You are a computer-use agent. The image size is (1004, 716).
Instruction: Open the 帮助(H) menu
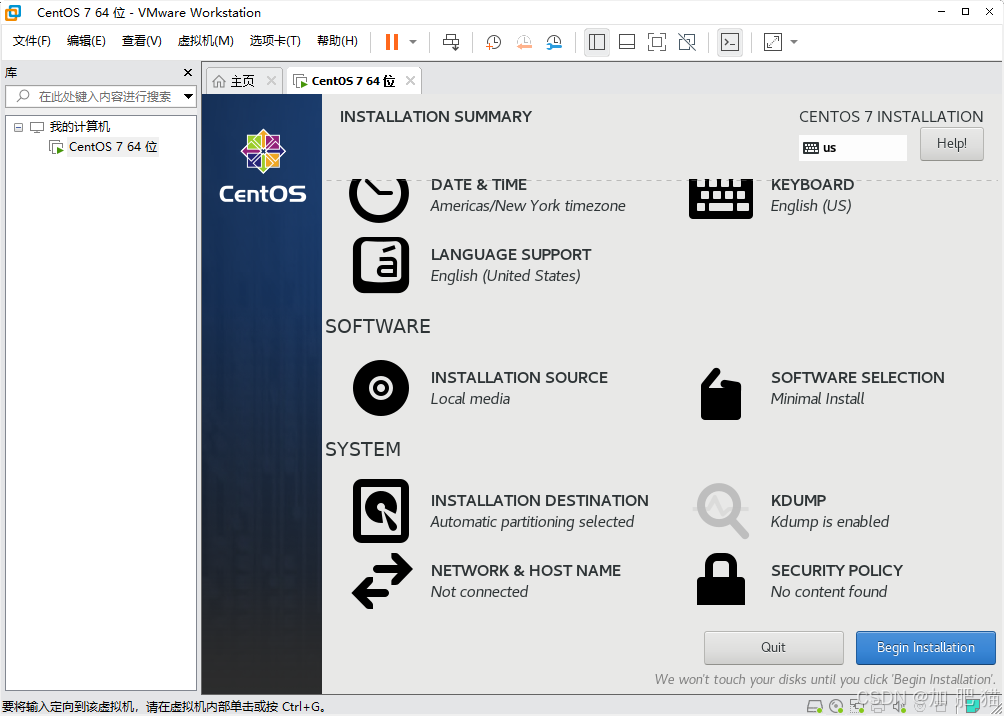tap(337, 41)
